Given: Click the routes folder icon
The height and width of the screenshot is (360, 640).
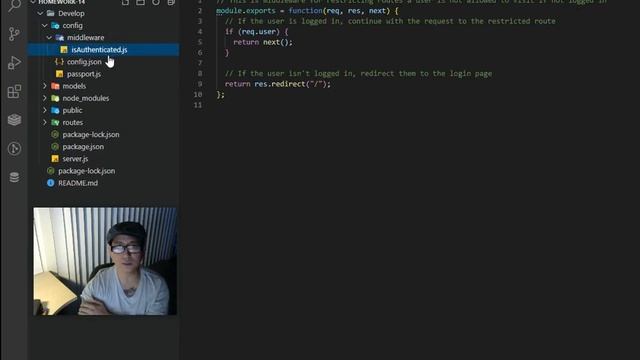Looking at the screenshot, I should [x=55, y=122].
